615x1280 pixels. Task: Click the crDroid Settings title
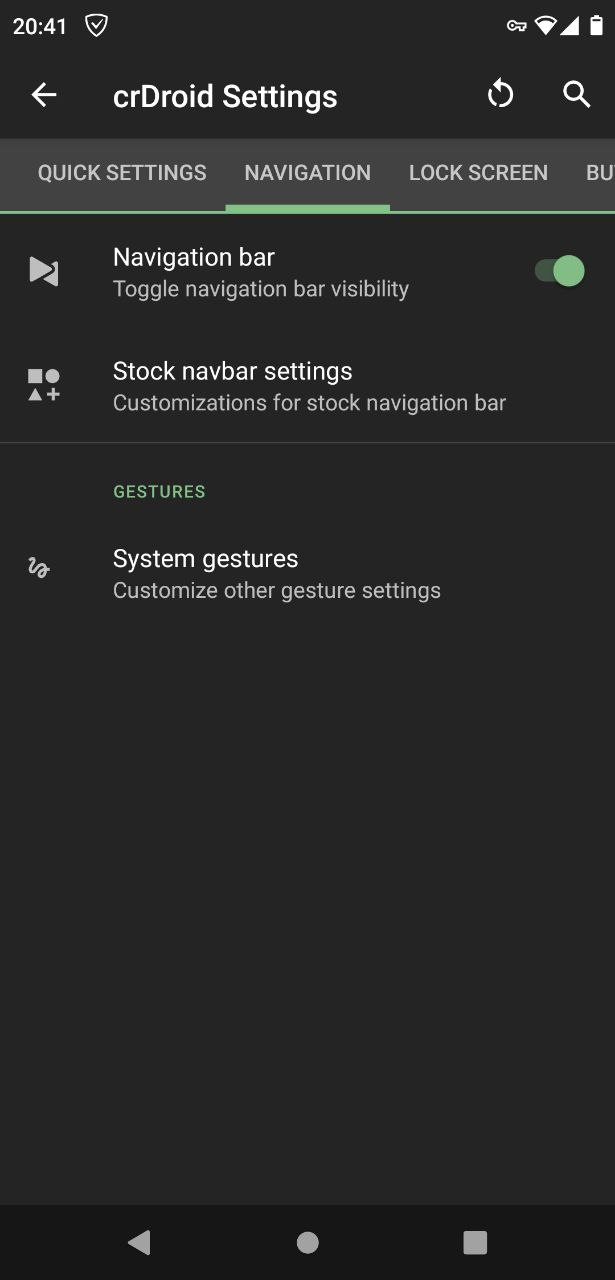(x=225, y=96)
